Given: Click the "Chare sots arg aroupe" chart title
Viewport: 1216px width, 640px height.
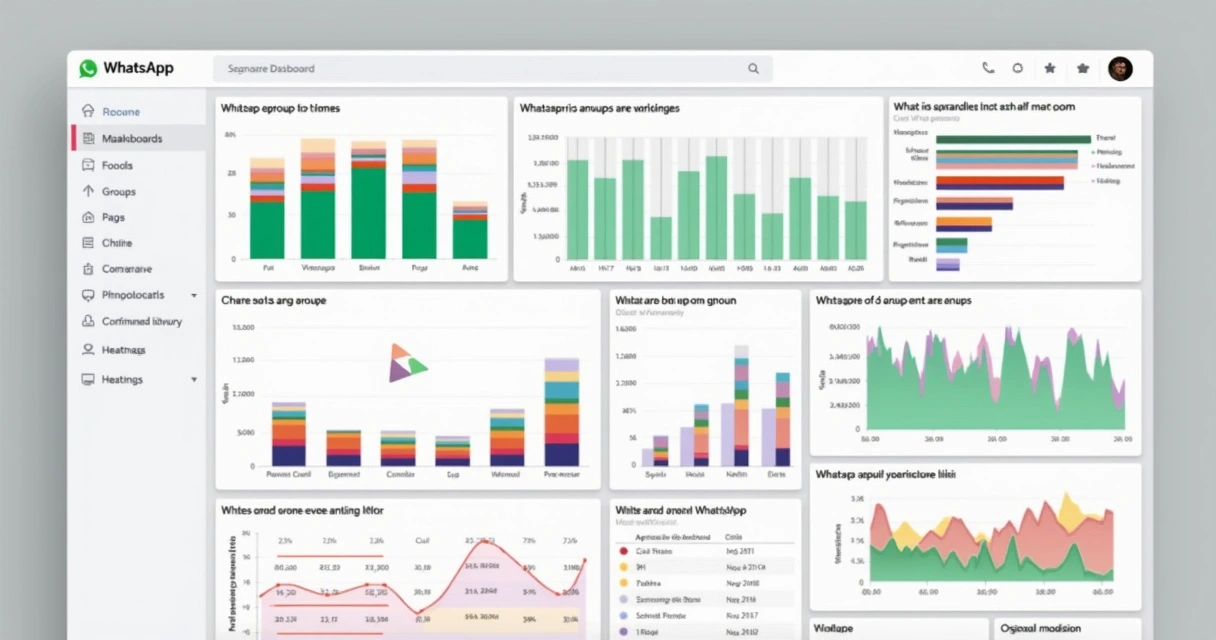Looking at the screenshot, I should pyautogui.click(x=274, y=300).
